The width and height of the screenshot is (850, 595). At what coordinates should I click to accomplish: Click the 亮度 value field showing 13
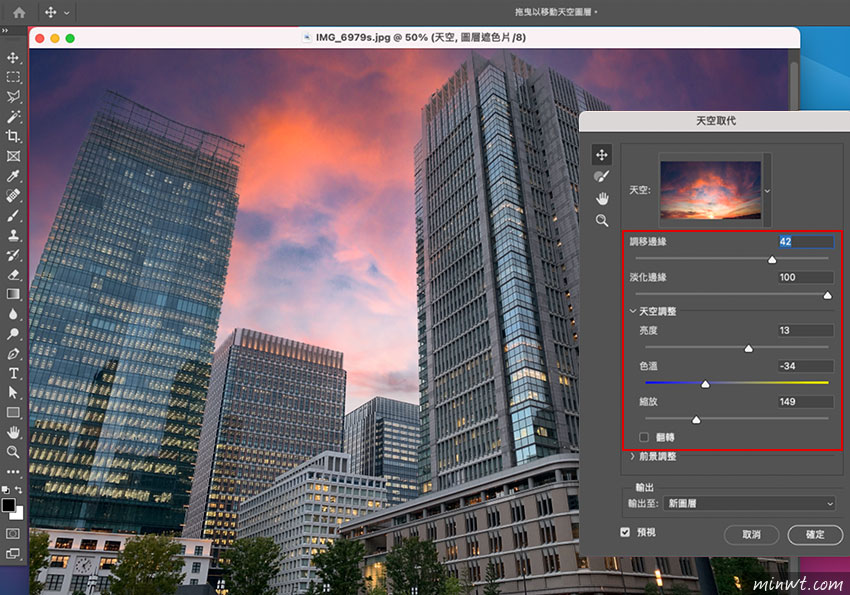(806, 331)
